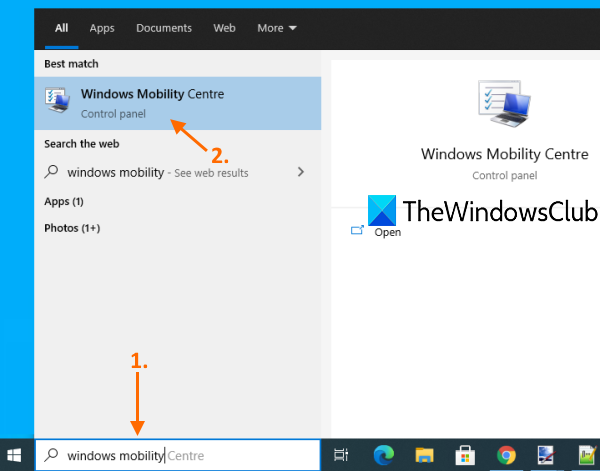
Task: Click the Best match heading
Action: pyautogui.click(x=71, y=64)
